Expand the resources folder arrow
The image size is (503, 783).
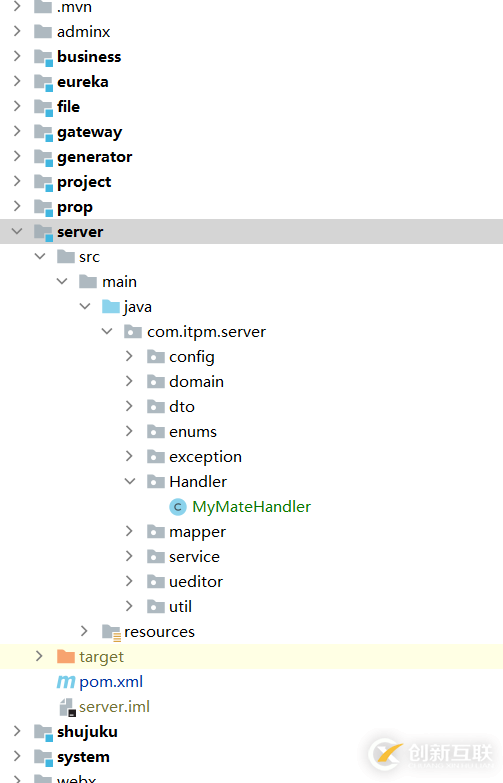pos(84,631)
